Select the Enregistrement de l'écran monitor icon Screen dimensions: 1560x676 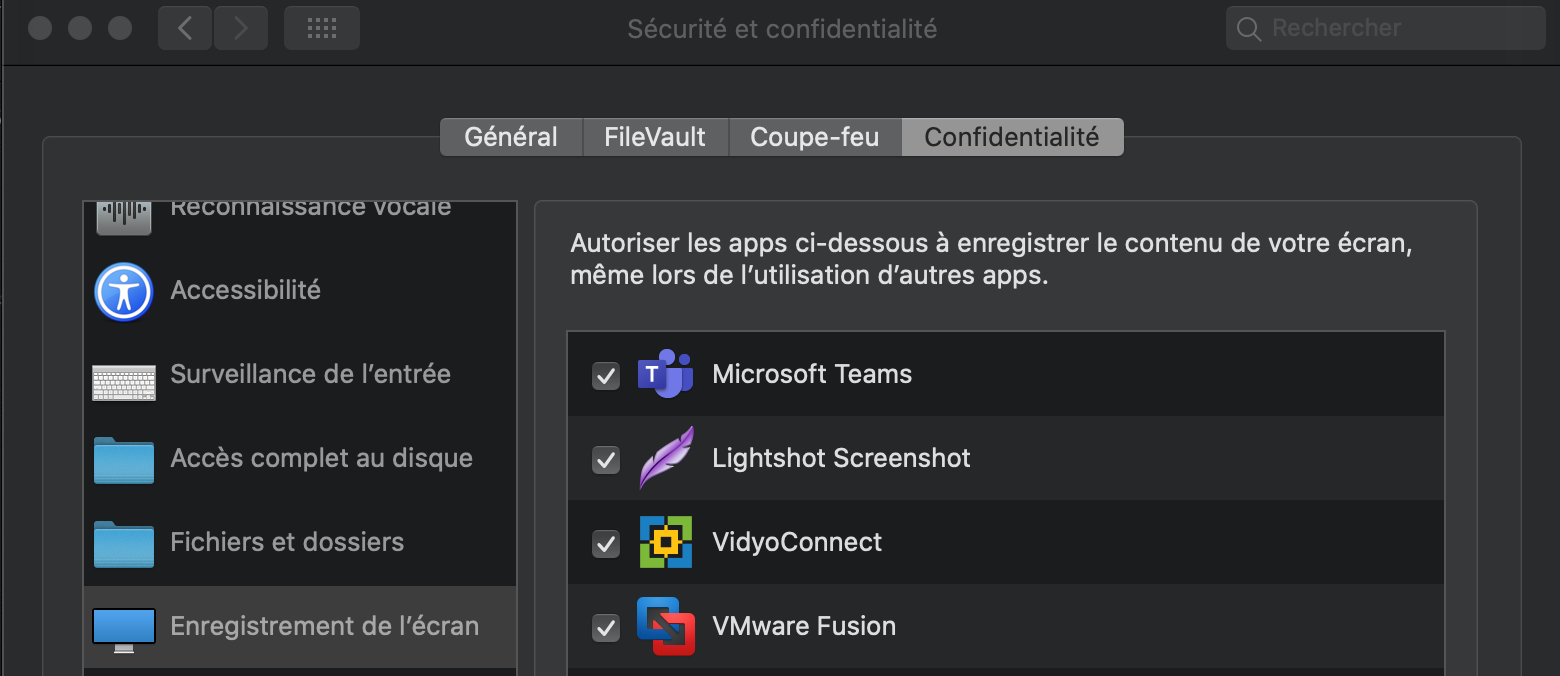[124, 628]
